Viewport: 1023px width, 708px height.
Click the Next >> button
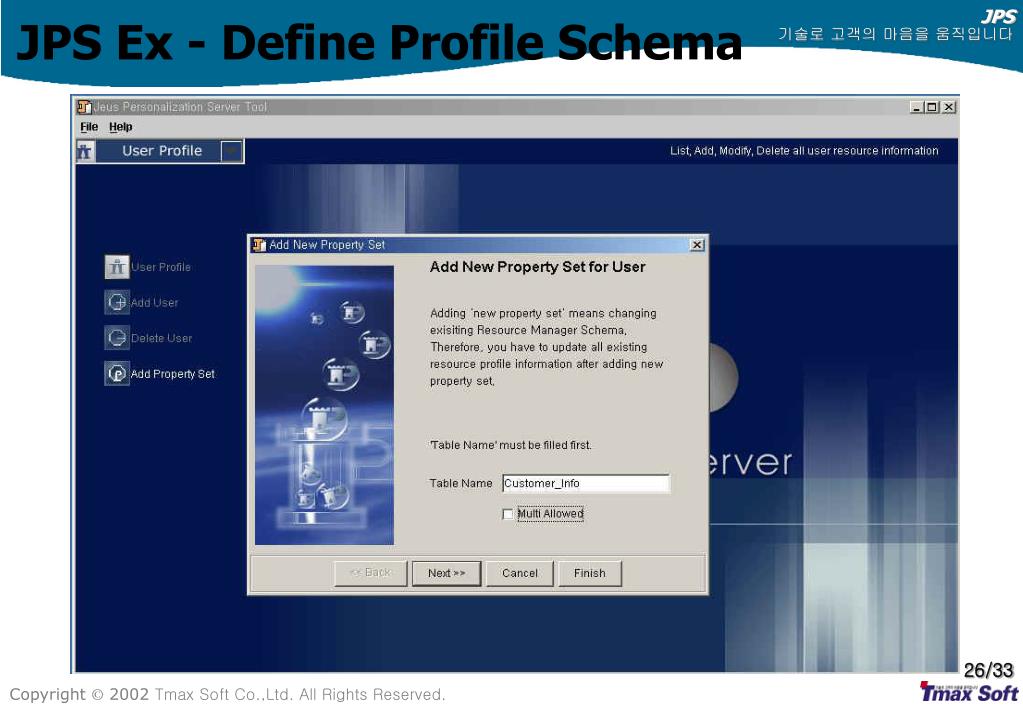(x=446, y=573)
